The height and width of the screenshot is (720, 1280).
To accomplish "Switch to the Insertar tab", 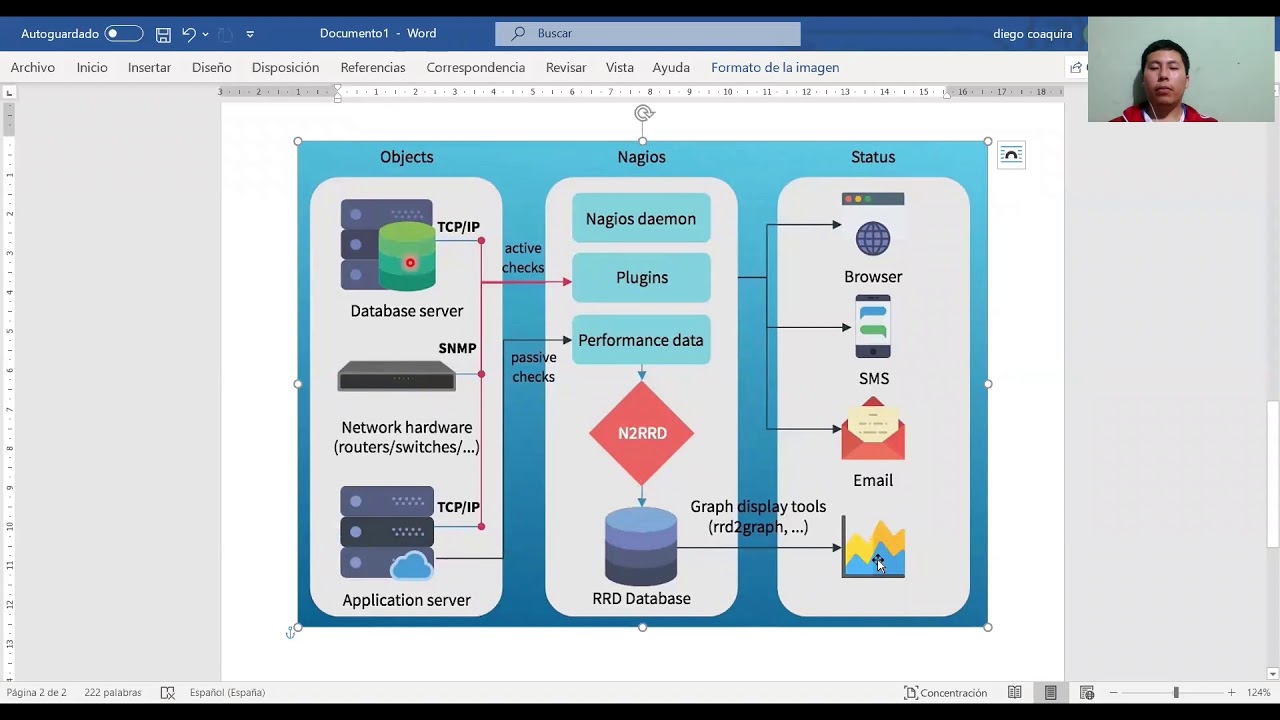I will [x=149, y=67].
